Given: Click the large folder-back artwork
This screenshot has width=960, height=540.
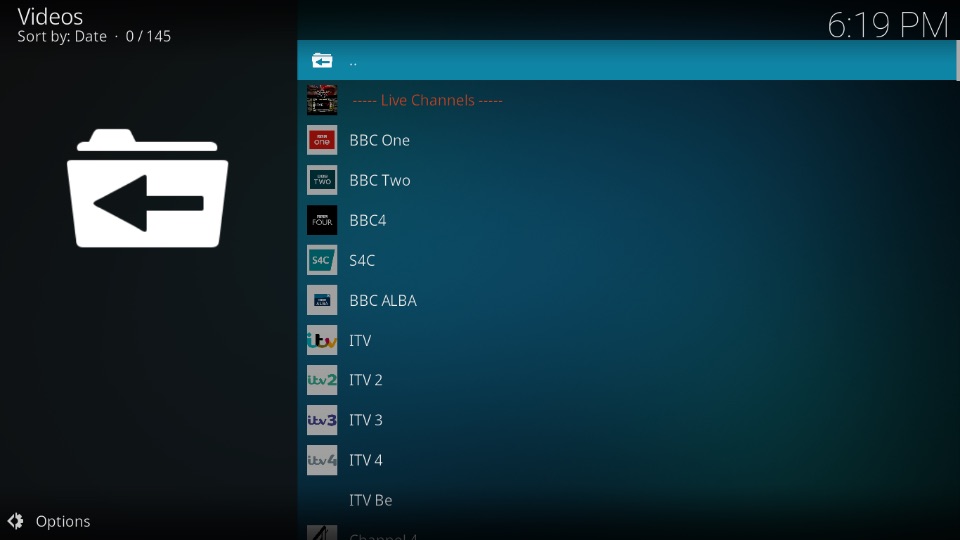Looking at the screenshot, I should 148,189.
